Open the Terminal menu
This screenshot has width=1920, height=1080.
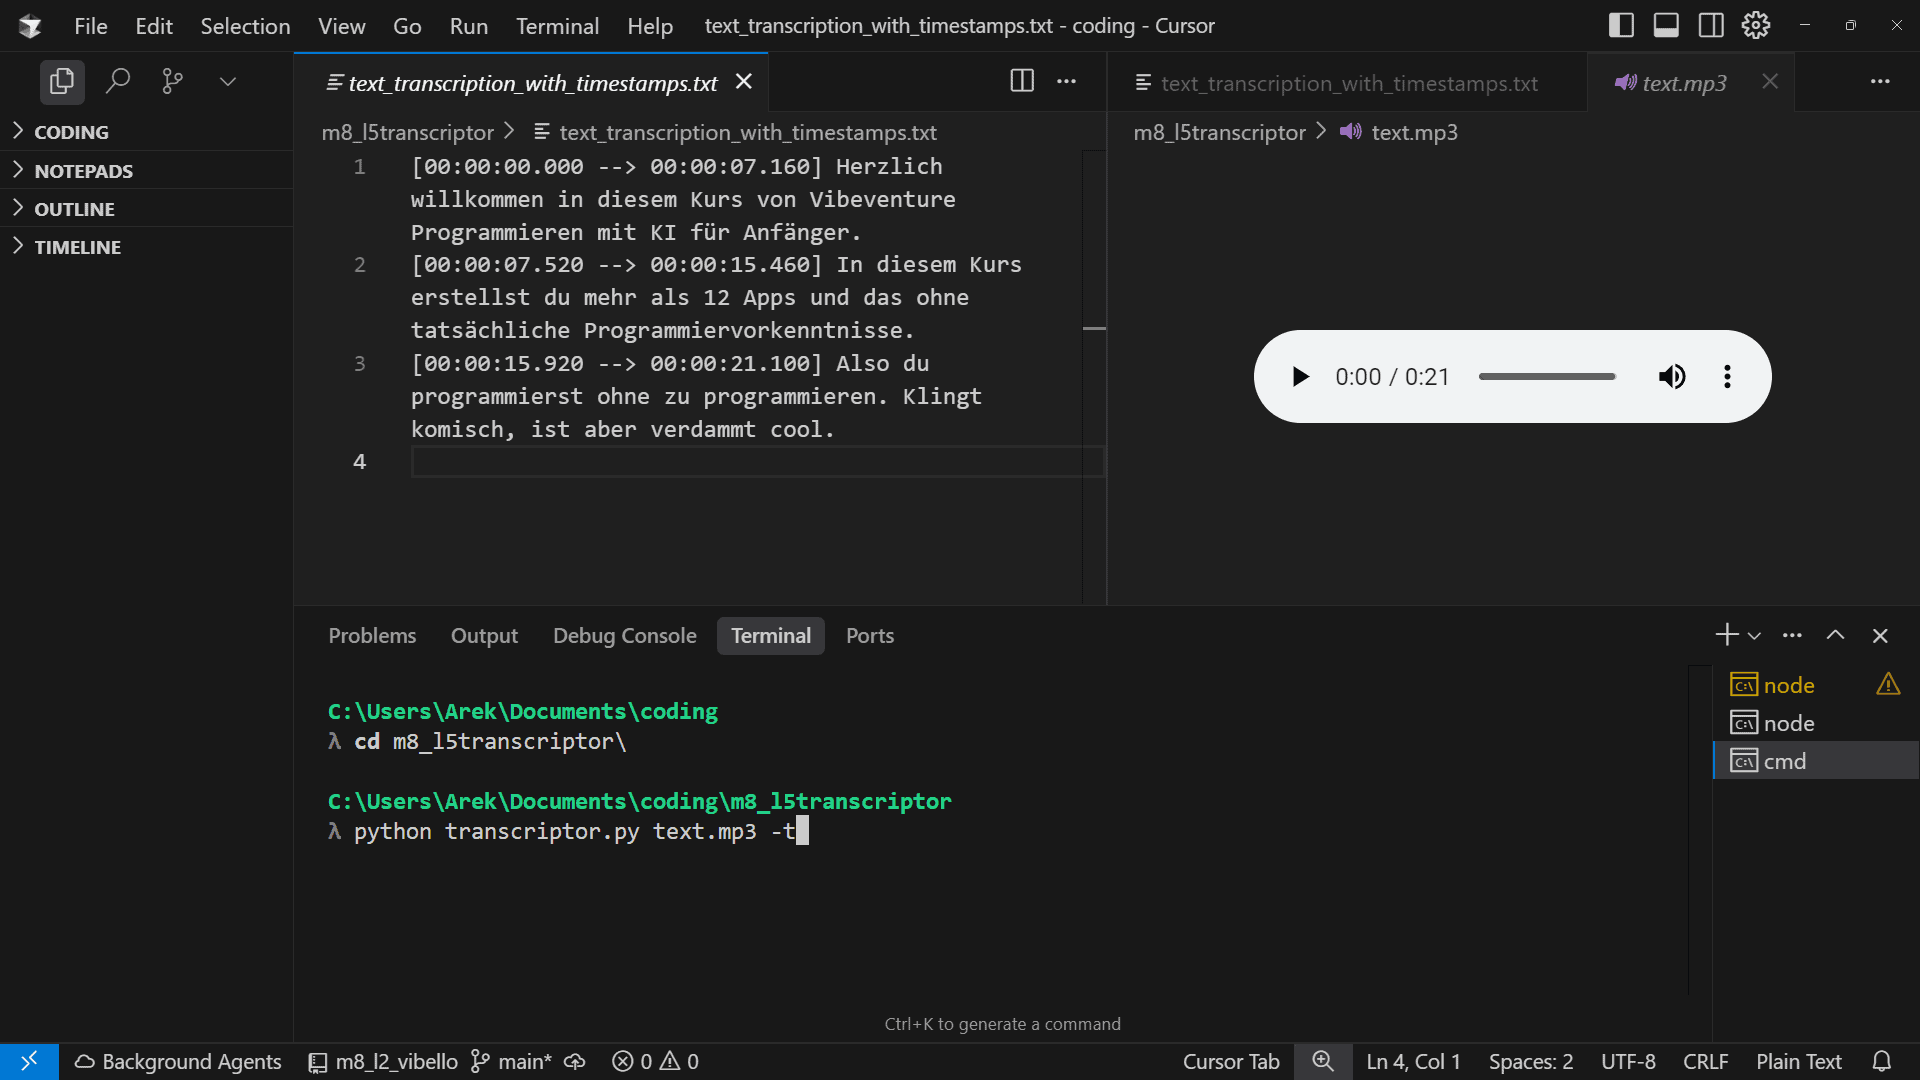coord(557,26)
